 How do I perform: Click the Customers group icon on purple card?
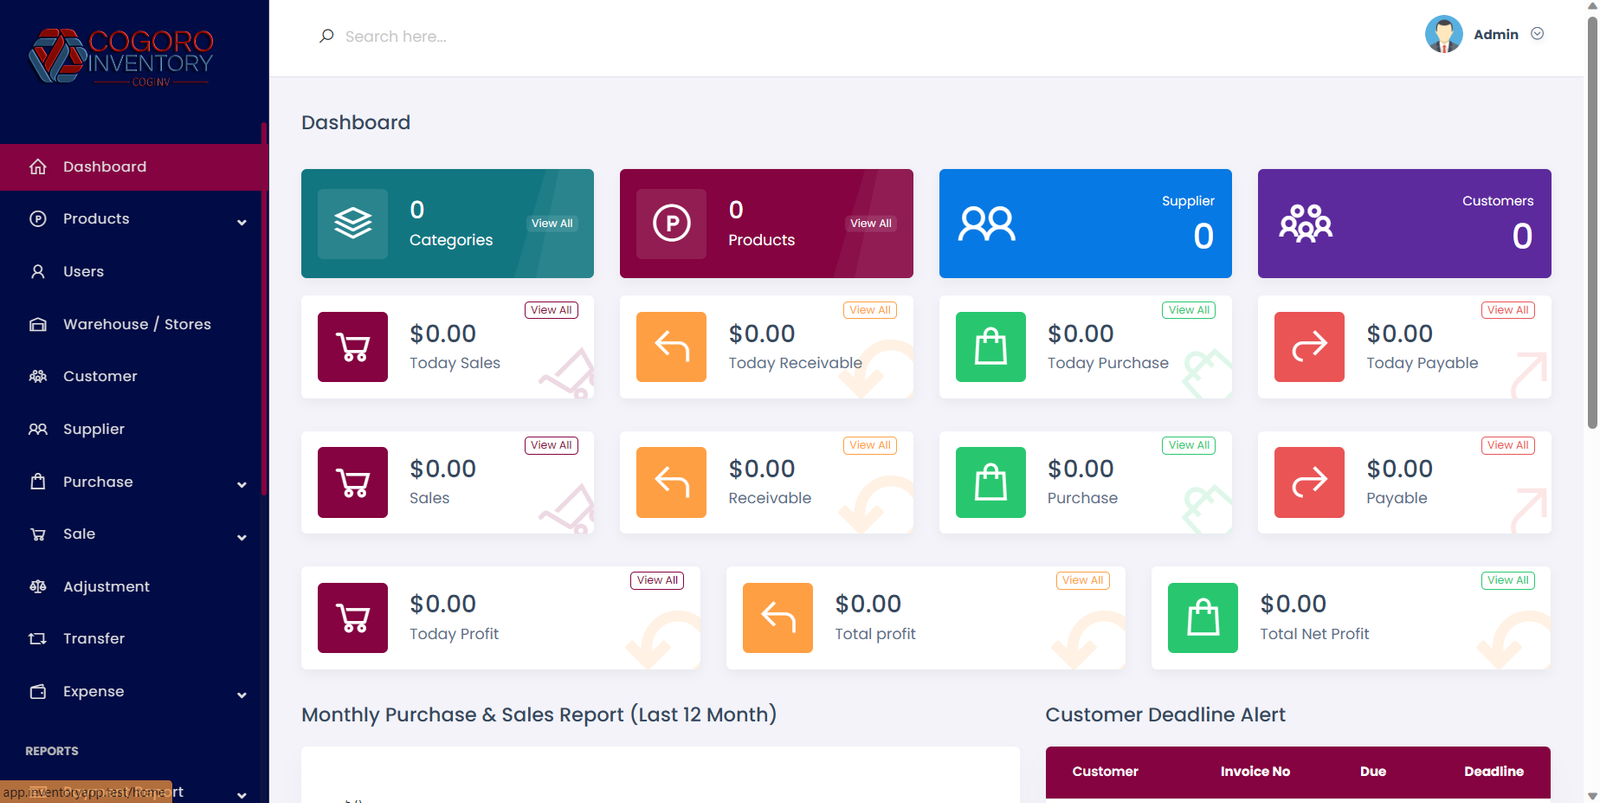point(1305,224)
